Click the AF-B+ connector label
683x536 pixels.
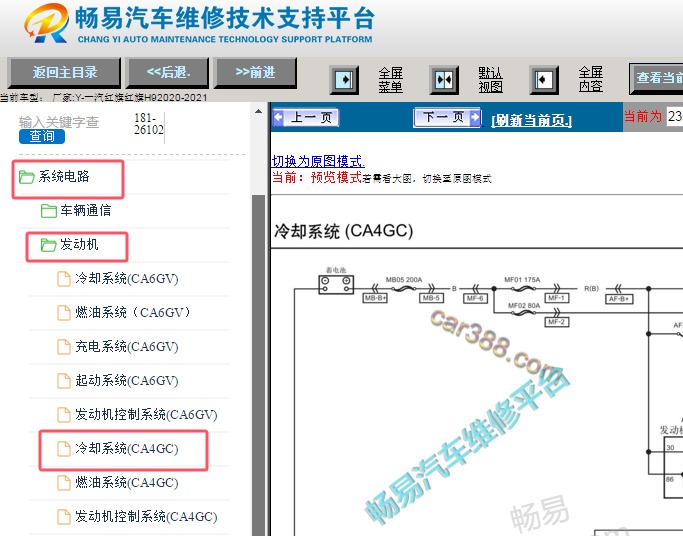coord(619,299)
